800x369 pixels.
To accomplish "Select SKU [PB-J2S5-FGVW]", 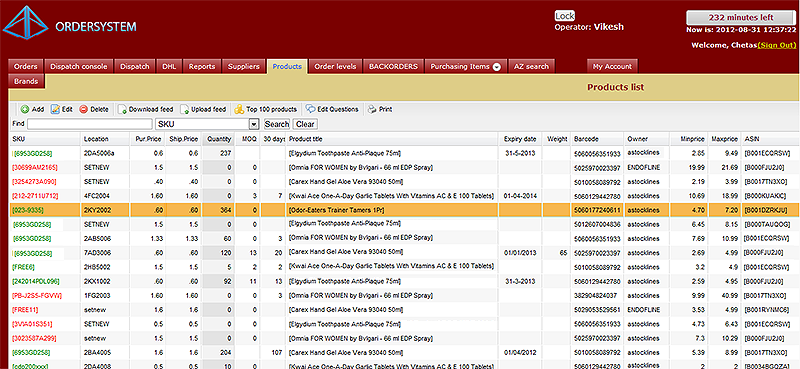I will 36,295.
